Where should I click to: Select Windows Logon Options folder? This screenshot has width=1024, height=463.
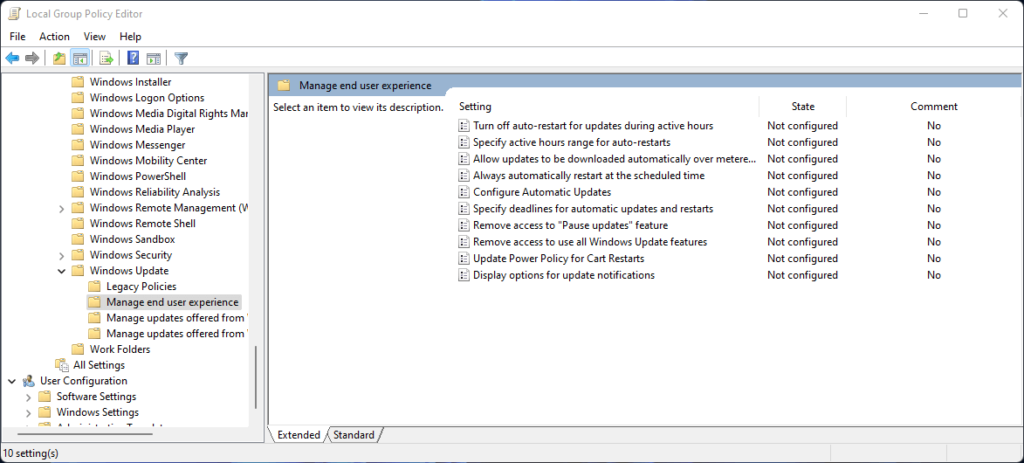coord(147,98)
